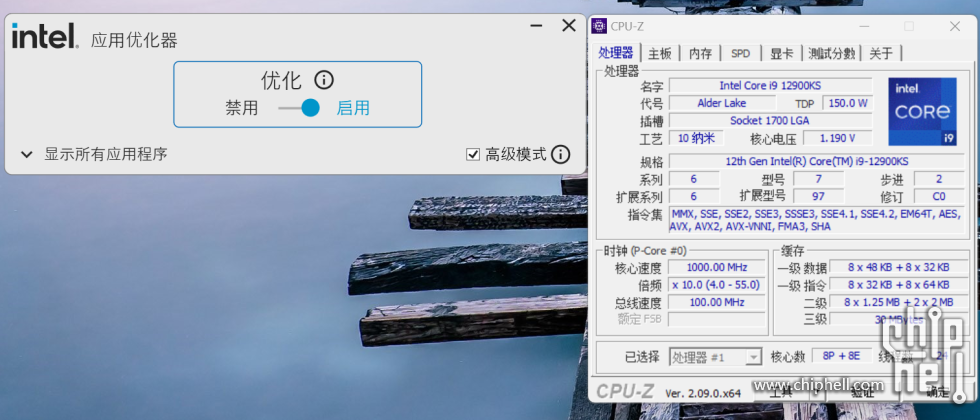Switch to the 显卡 tab

tap(781, 53)
